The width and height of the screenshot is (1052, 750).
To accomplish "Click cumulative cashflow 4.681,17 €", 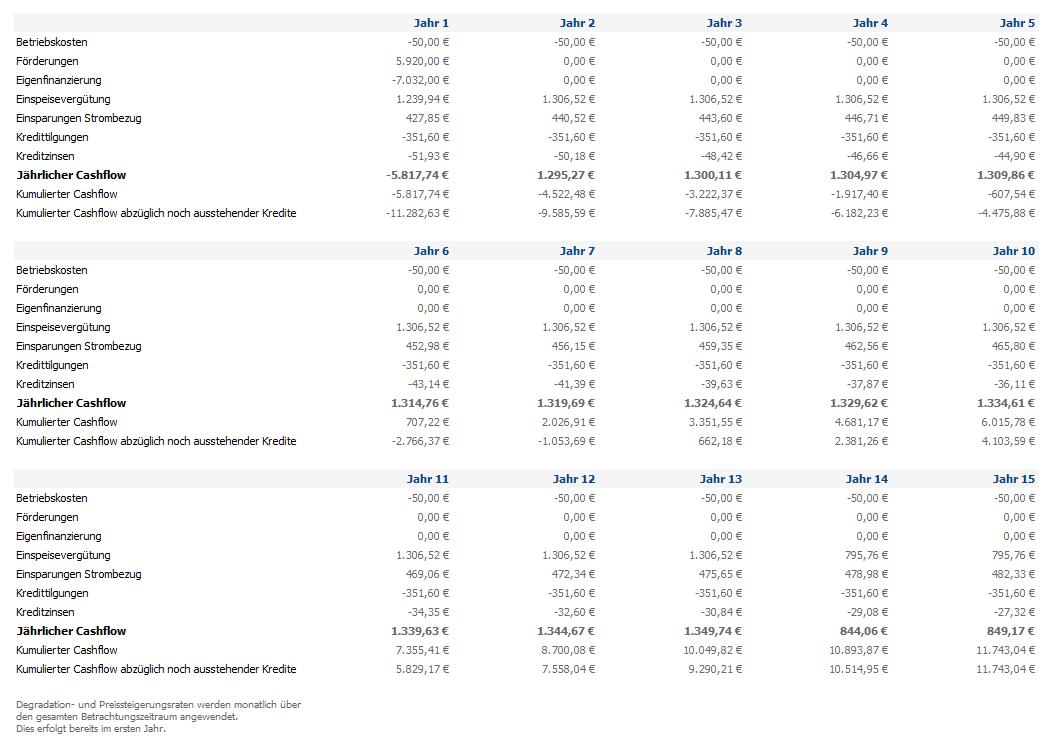I will coord(861,422).
